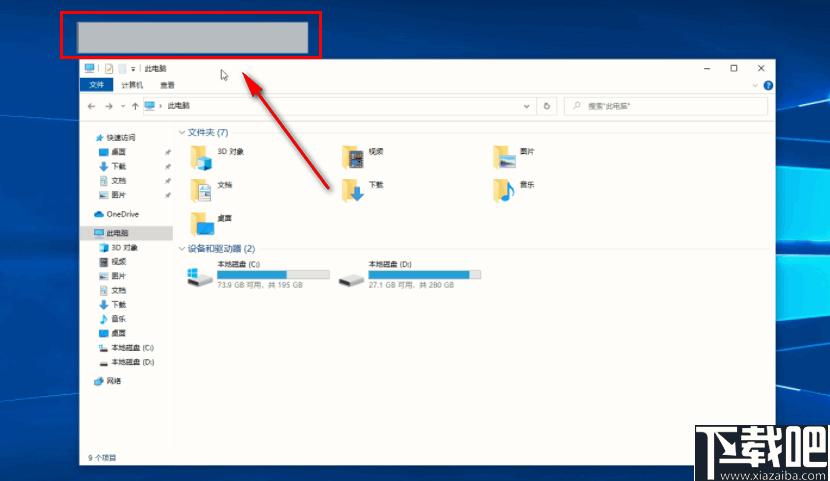The height and width of the screenshot is (481, 830).
Task: Open the 3D 对象 folder icon
Action: pyautogui.click(x=203, y=157)
